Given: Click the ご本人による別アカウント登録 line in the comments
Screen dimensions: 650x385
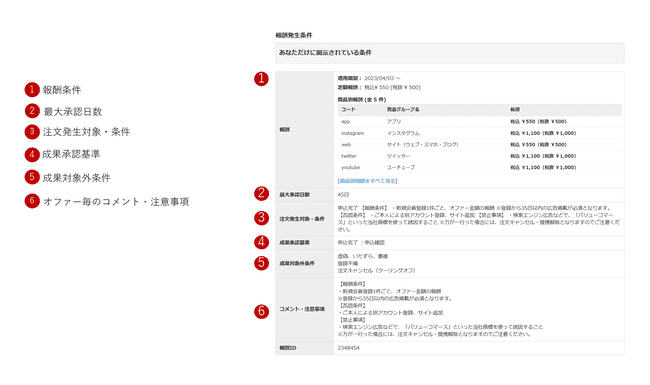Looking at the screenshot, I should (390, 312).
